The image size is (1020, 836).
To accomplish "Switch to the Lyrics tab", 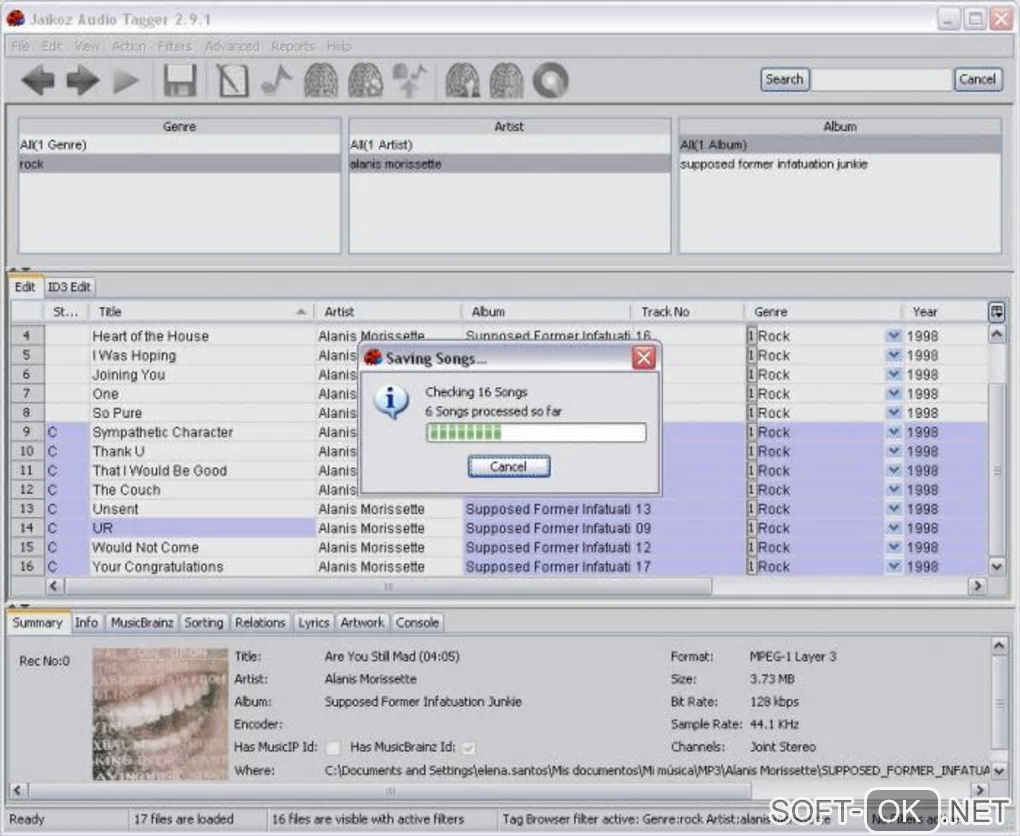I will 314,623.
